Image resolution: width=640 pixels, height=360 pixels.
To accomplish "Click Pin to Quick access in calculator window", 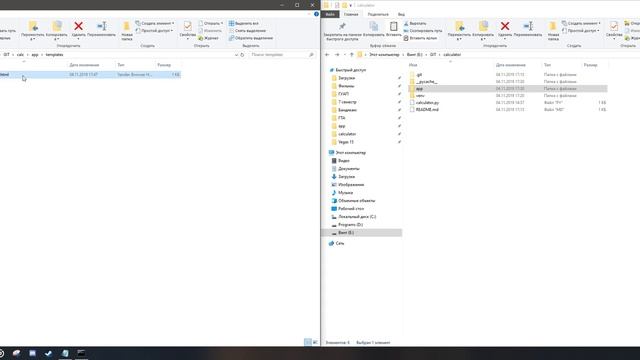I will tap(342, 31).
